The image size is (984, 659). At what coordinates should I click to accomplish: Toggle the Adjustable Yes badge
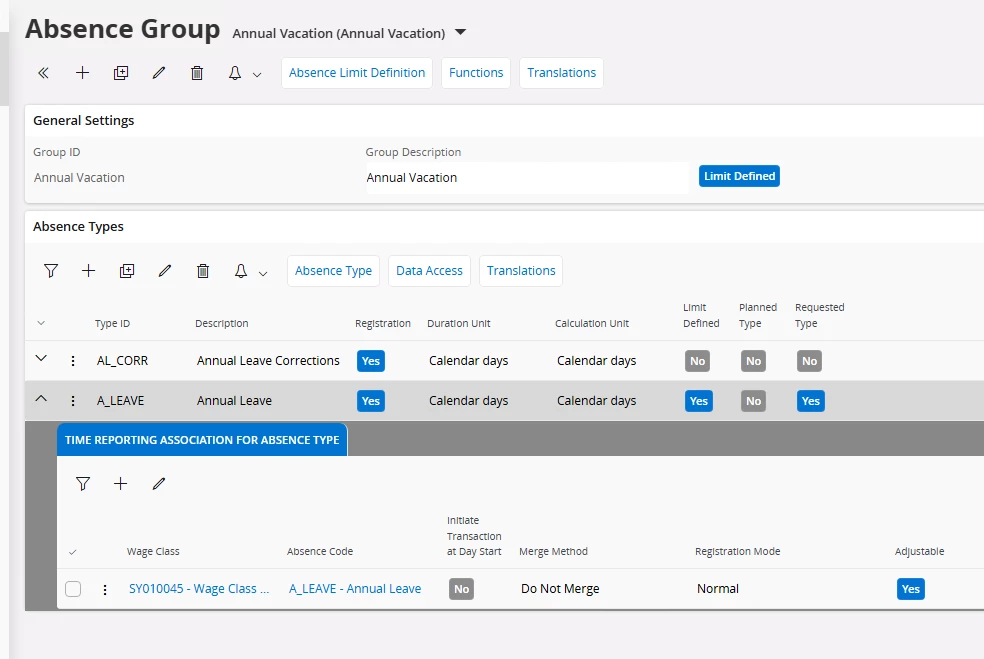pyautogui.click(x=910, y=589)
